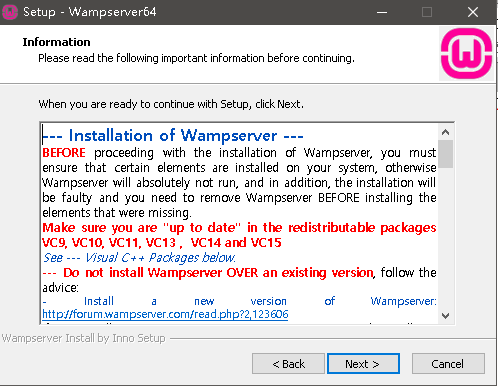The height and width of the screenshot is (386, 498).
Task: Click Next to continue setup
Action: click(x=363, y=364)
